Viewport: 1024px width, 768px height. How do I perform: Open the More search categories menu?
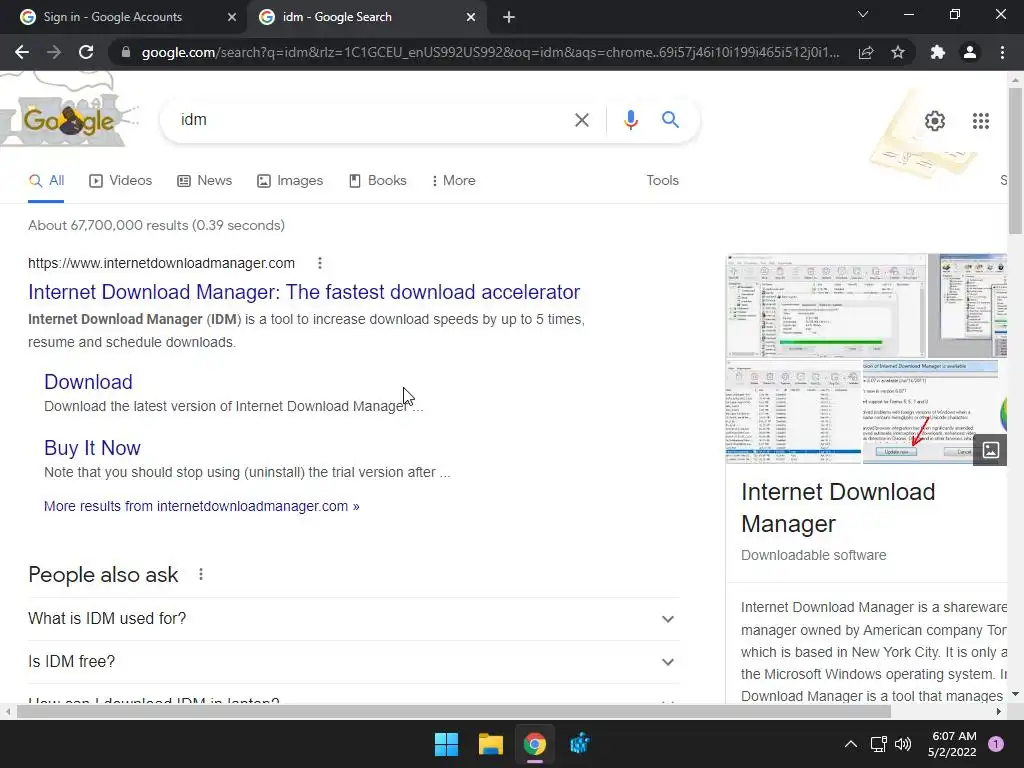(453, 181)
